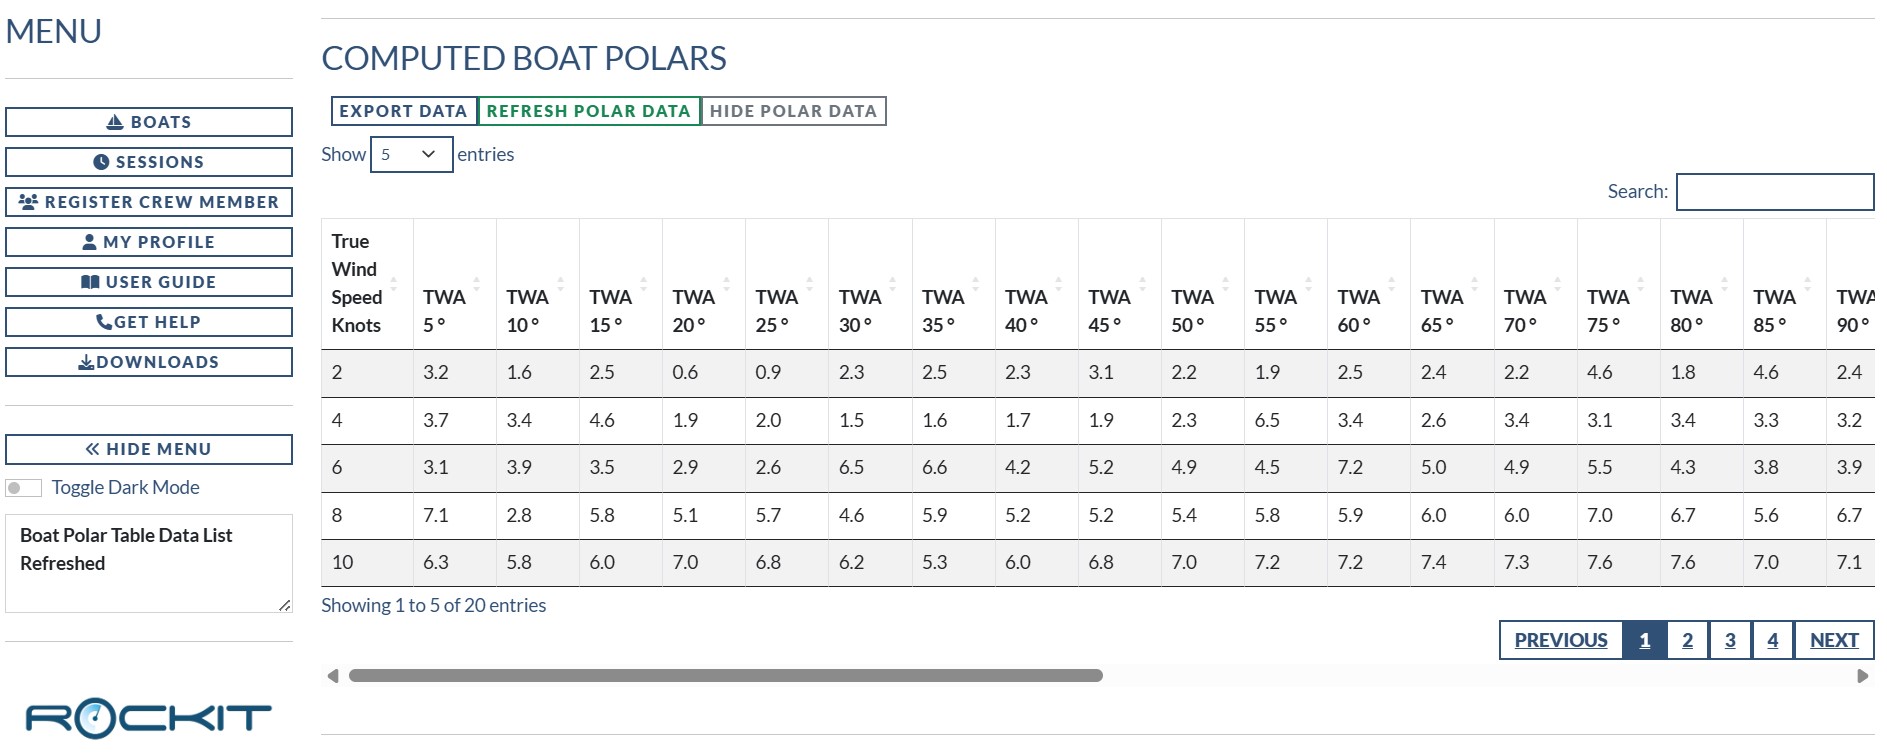Refresh Polar Data
The image size is (1887, 753).
(588, 111)
